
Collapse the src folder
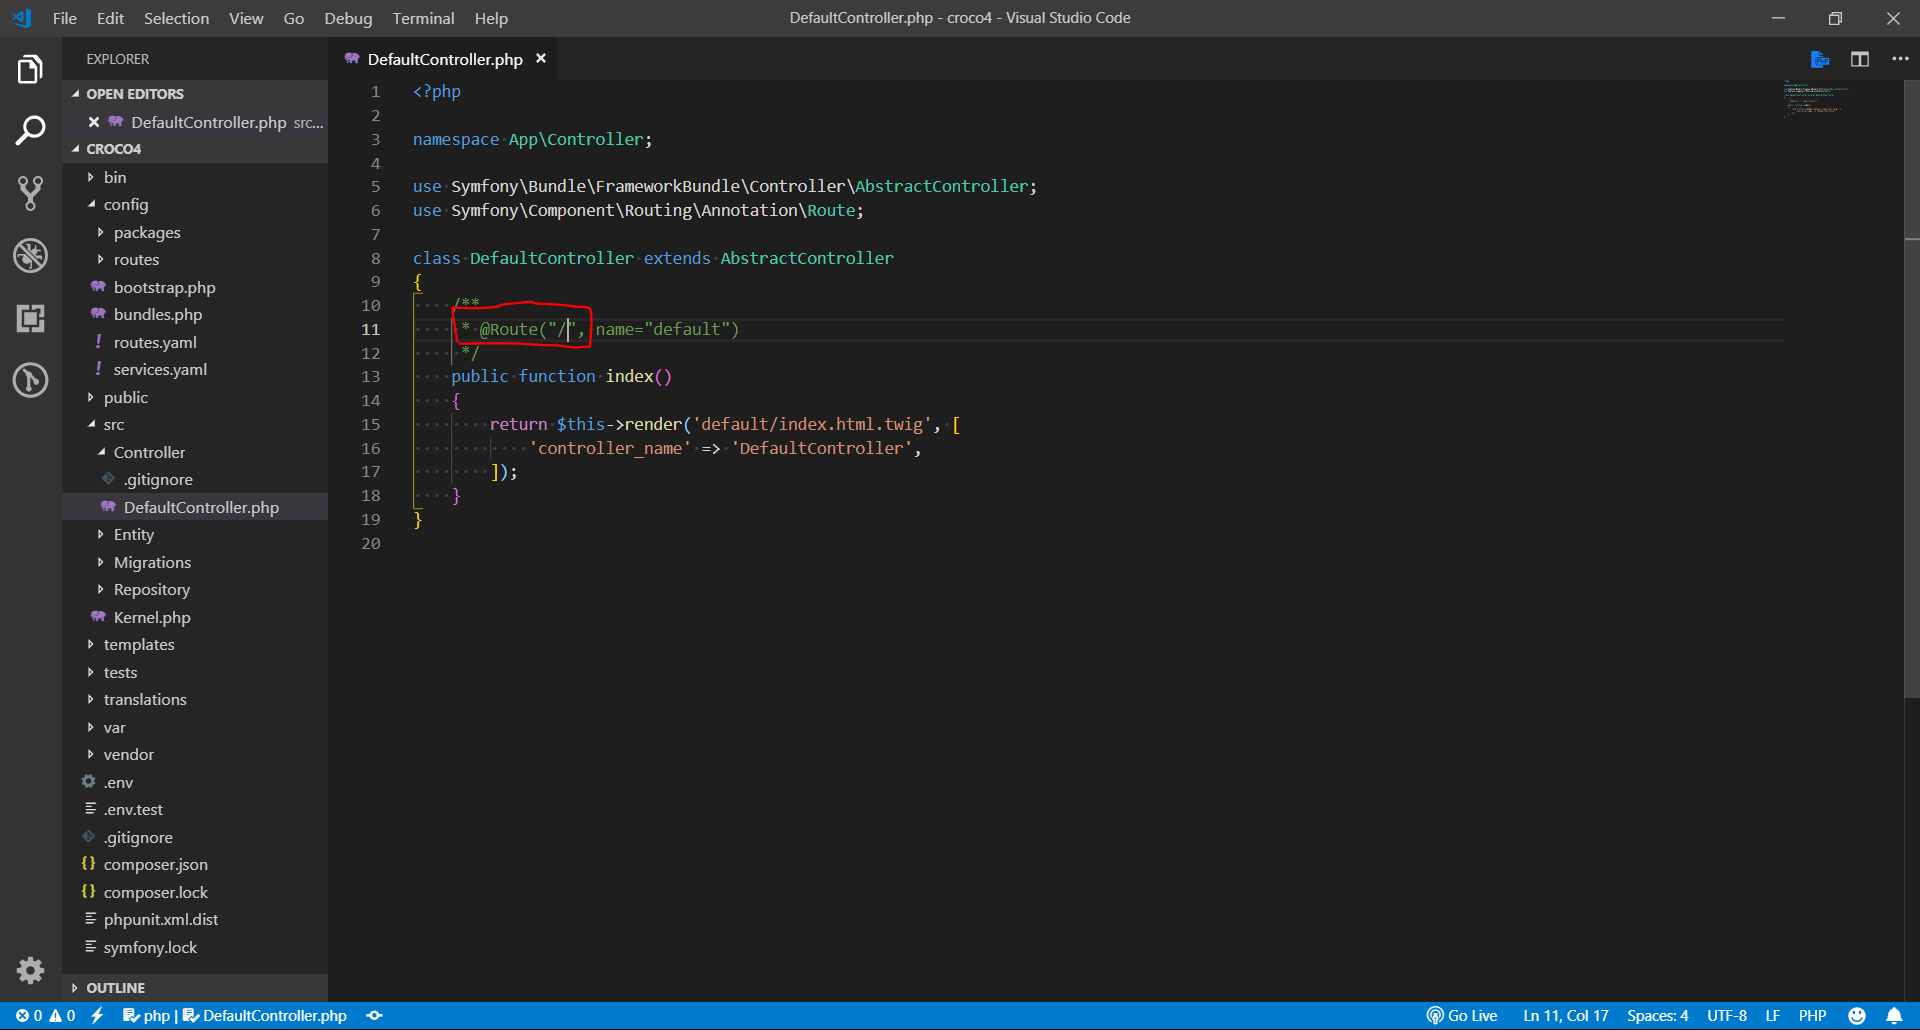click(195, 425)
